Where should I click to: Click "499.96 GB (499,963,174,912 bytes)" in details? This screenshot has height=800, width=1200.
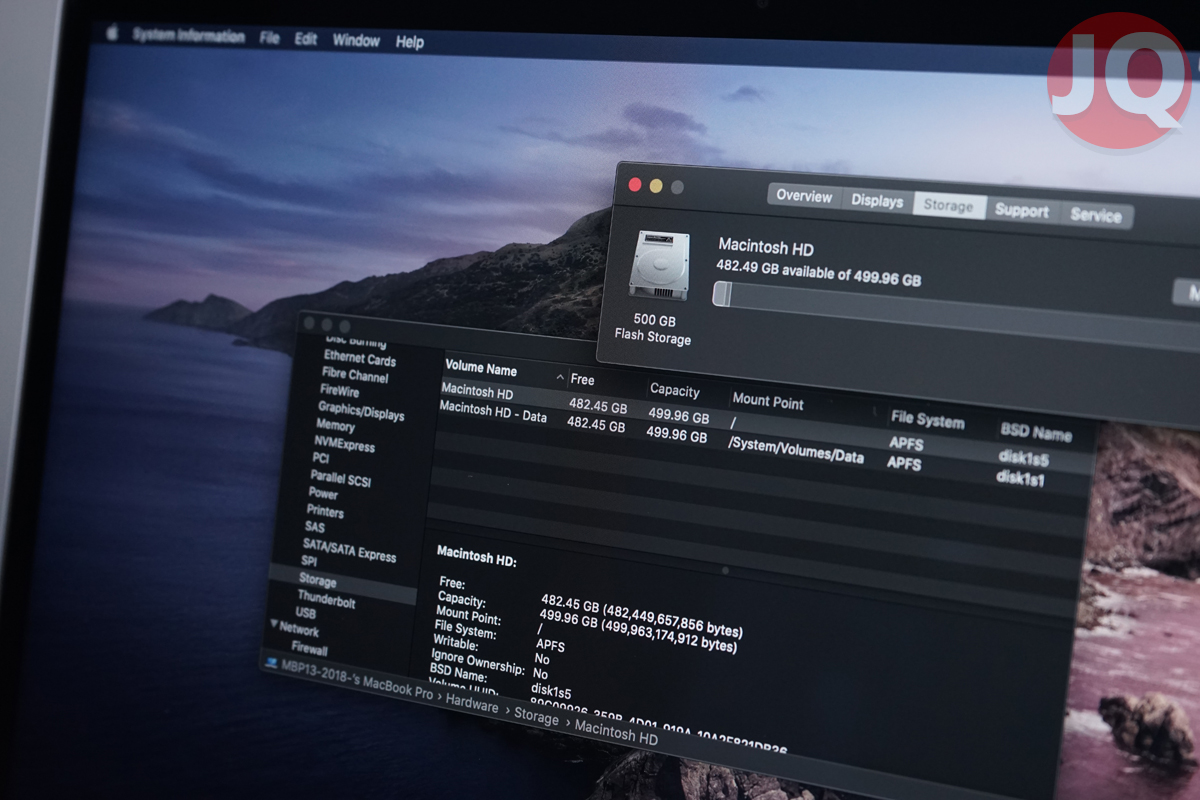638,630
